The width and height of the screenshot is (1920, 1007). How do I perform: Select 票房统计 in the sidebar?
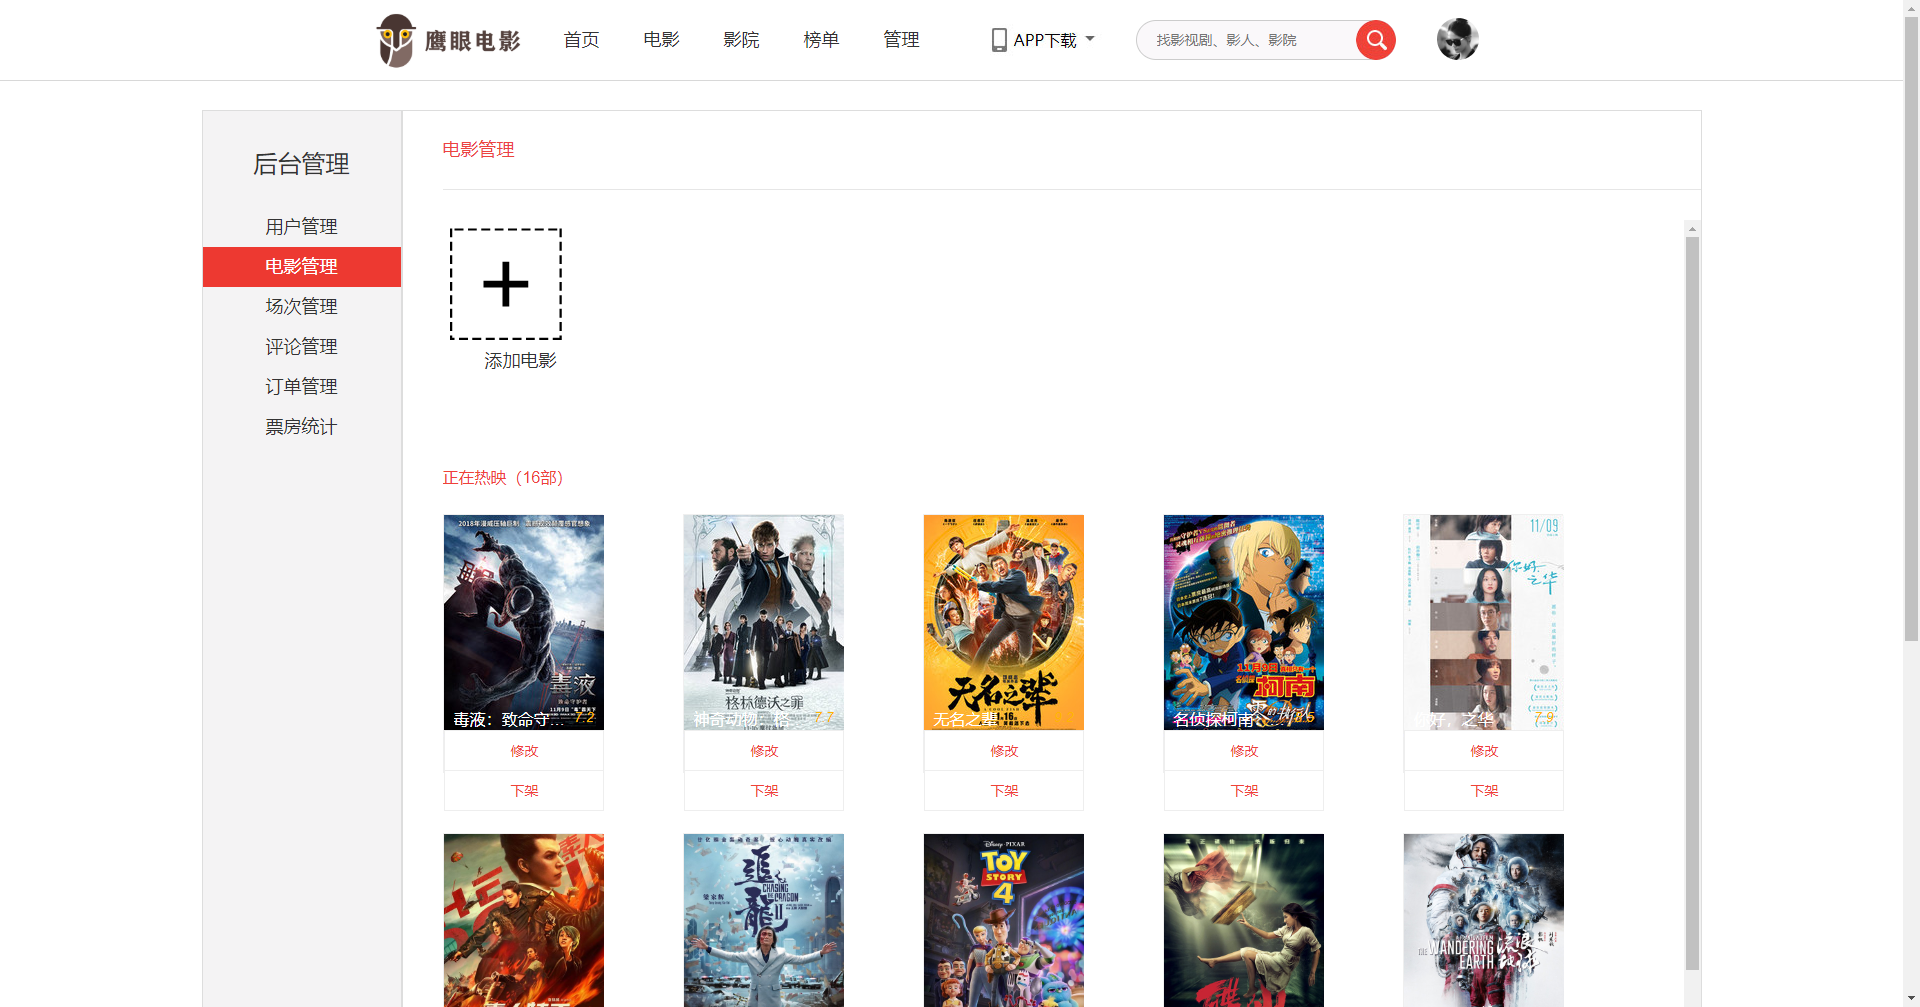point(301,427)
